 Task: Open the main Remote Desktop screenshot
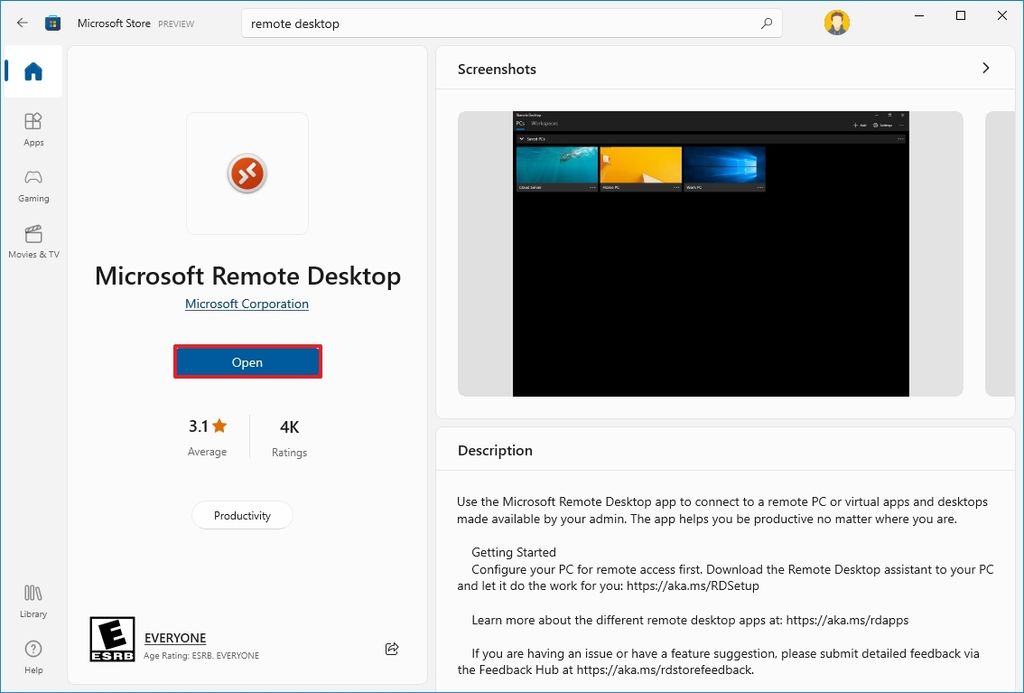click(711, 253)
